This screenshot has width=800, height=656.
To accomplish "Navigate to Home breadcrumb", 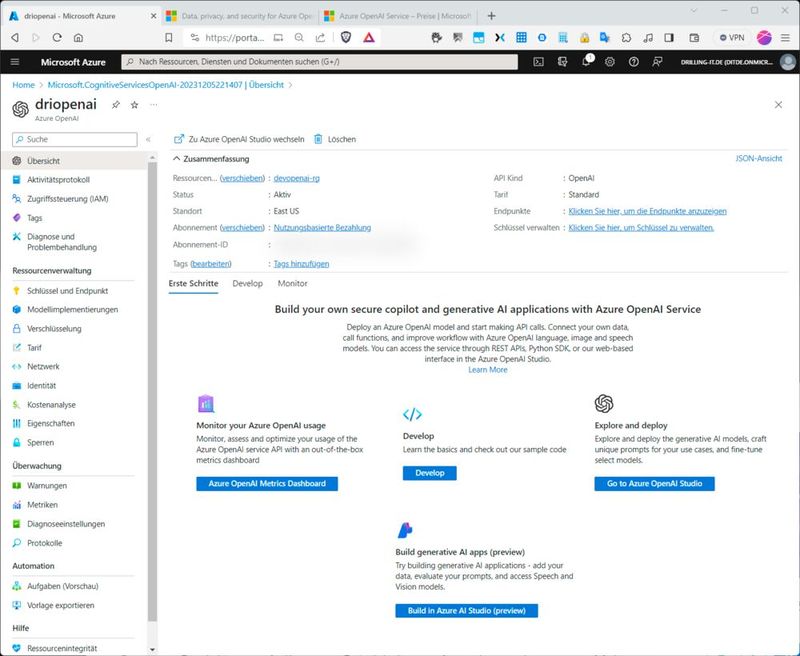I will point(23,85).
